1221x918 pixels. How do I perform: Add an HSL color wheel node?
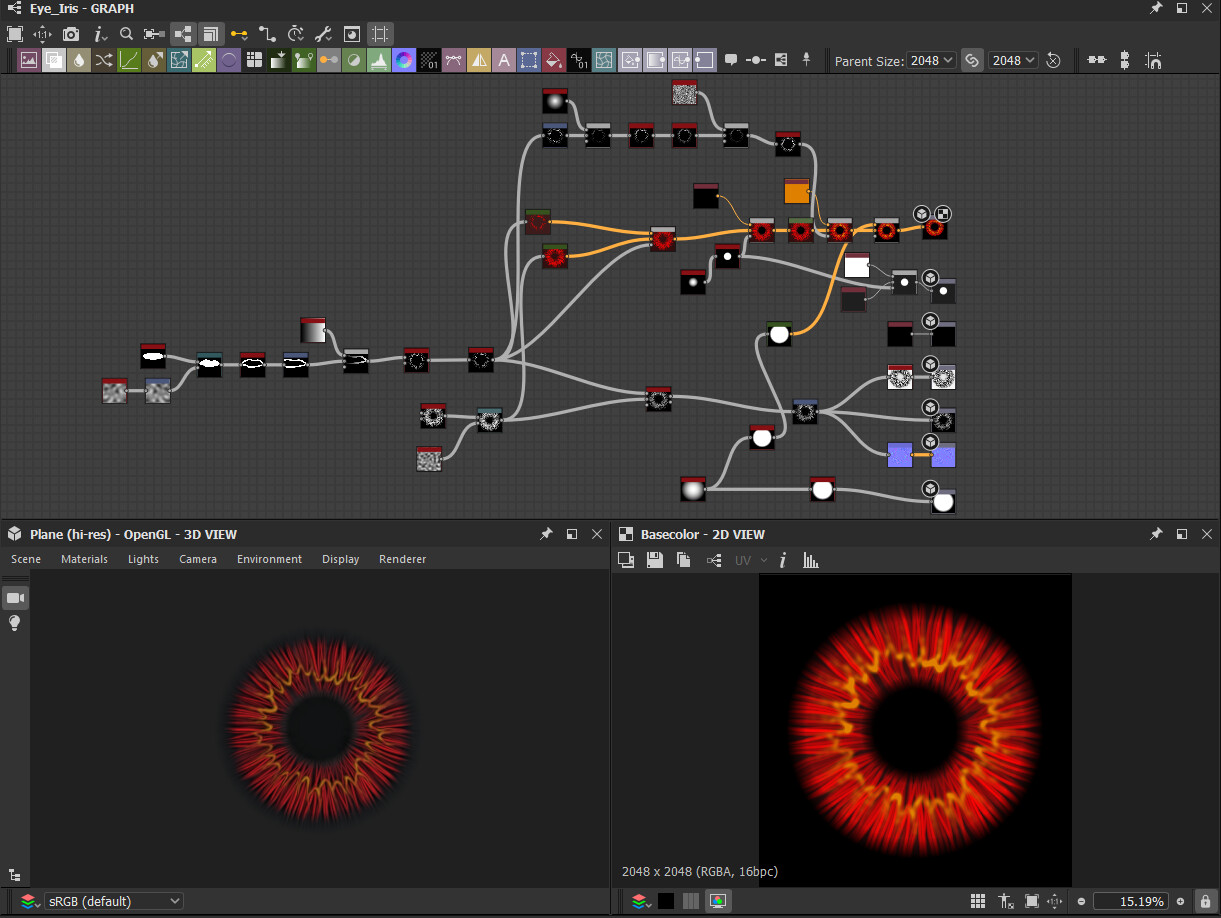(404, 60)
